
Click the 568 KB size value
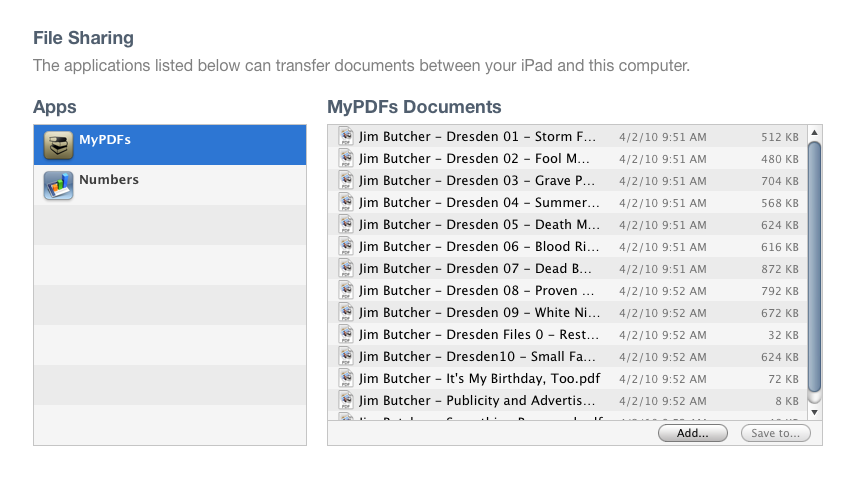(780, 203)
